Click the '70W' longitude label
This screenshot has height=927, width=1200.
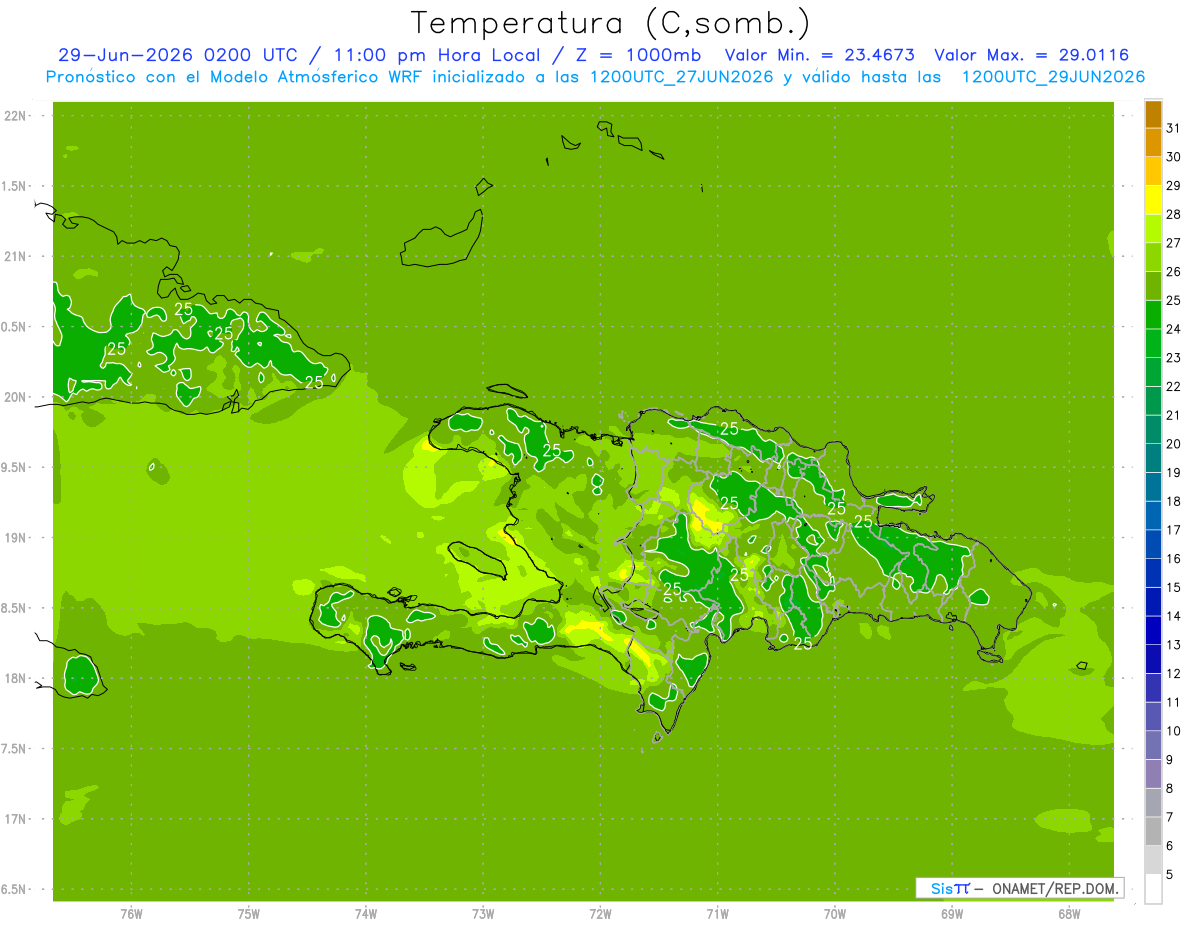click(x=834, y=914)
